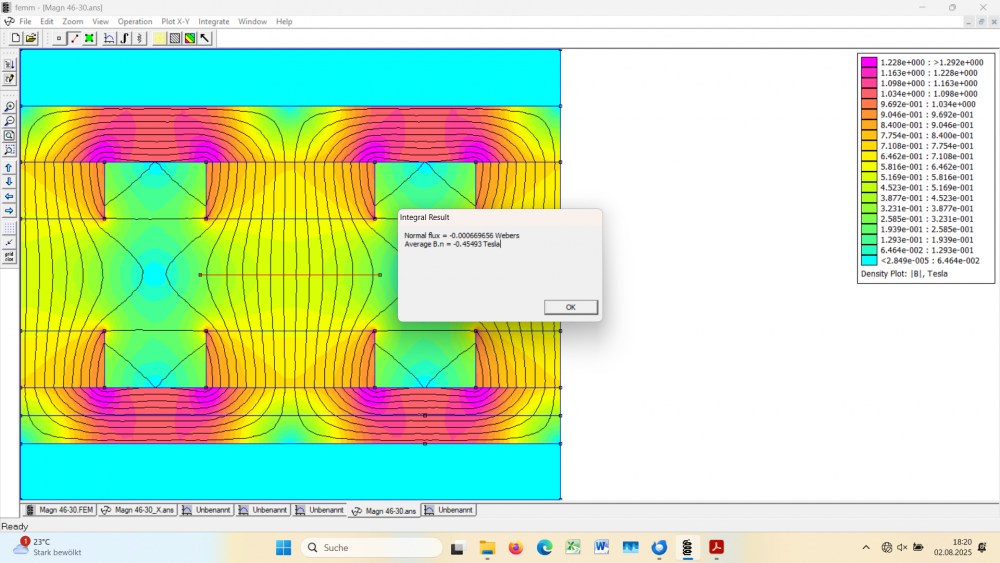Toggle the show grid button
Image resolution: width=1000 pixels, height=563 pixels.
pos(9,228)
